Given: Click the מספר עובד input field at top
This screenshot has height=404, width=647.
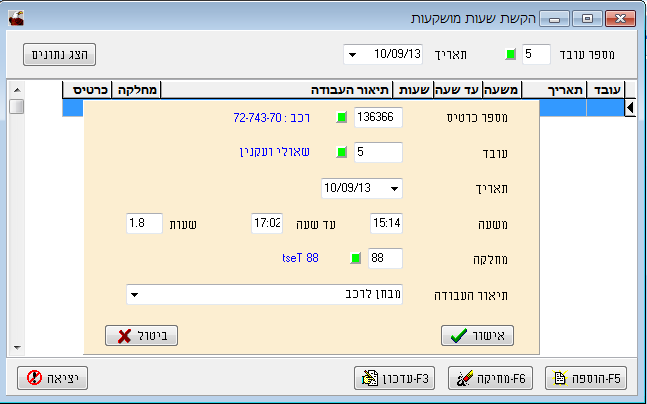Looking at the screenshot, I should 536,54.
